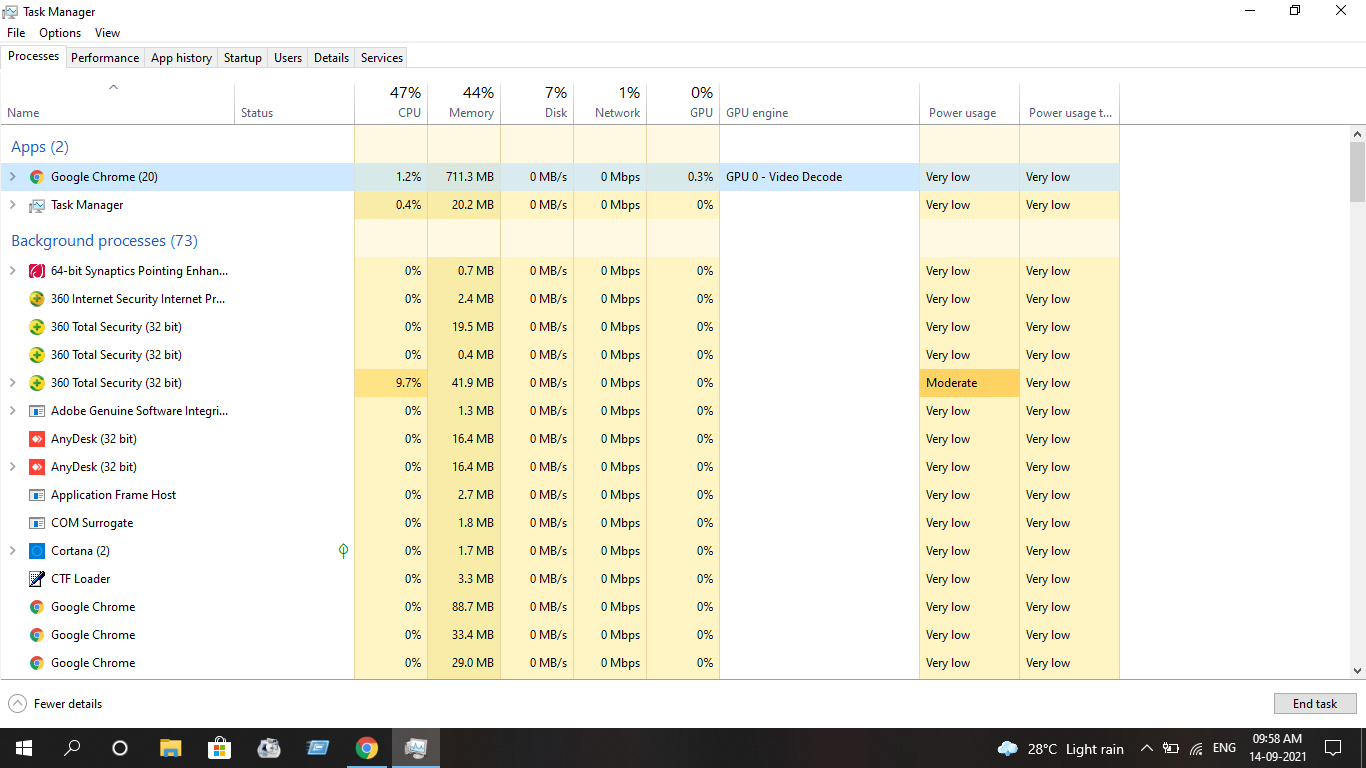This screenshot has height=768, width=1366.
Task: Expand the Google Chrome (20) app group
Action: 13,177
